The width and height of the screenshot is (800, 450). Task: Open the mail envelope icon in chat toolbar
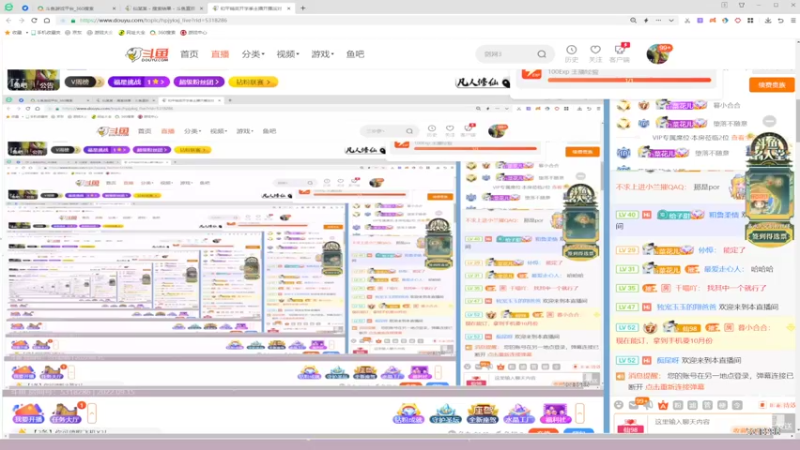(x=634, y=405)
